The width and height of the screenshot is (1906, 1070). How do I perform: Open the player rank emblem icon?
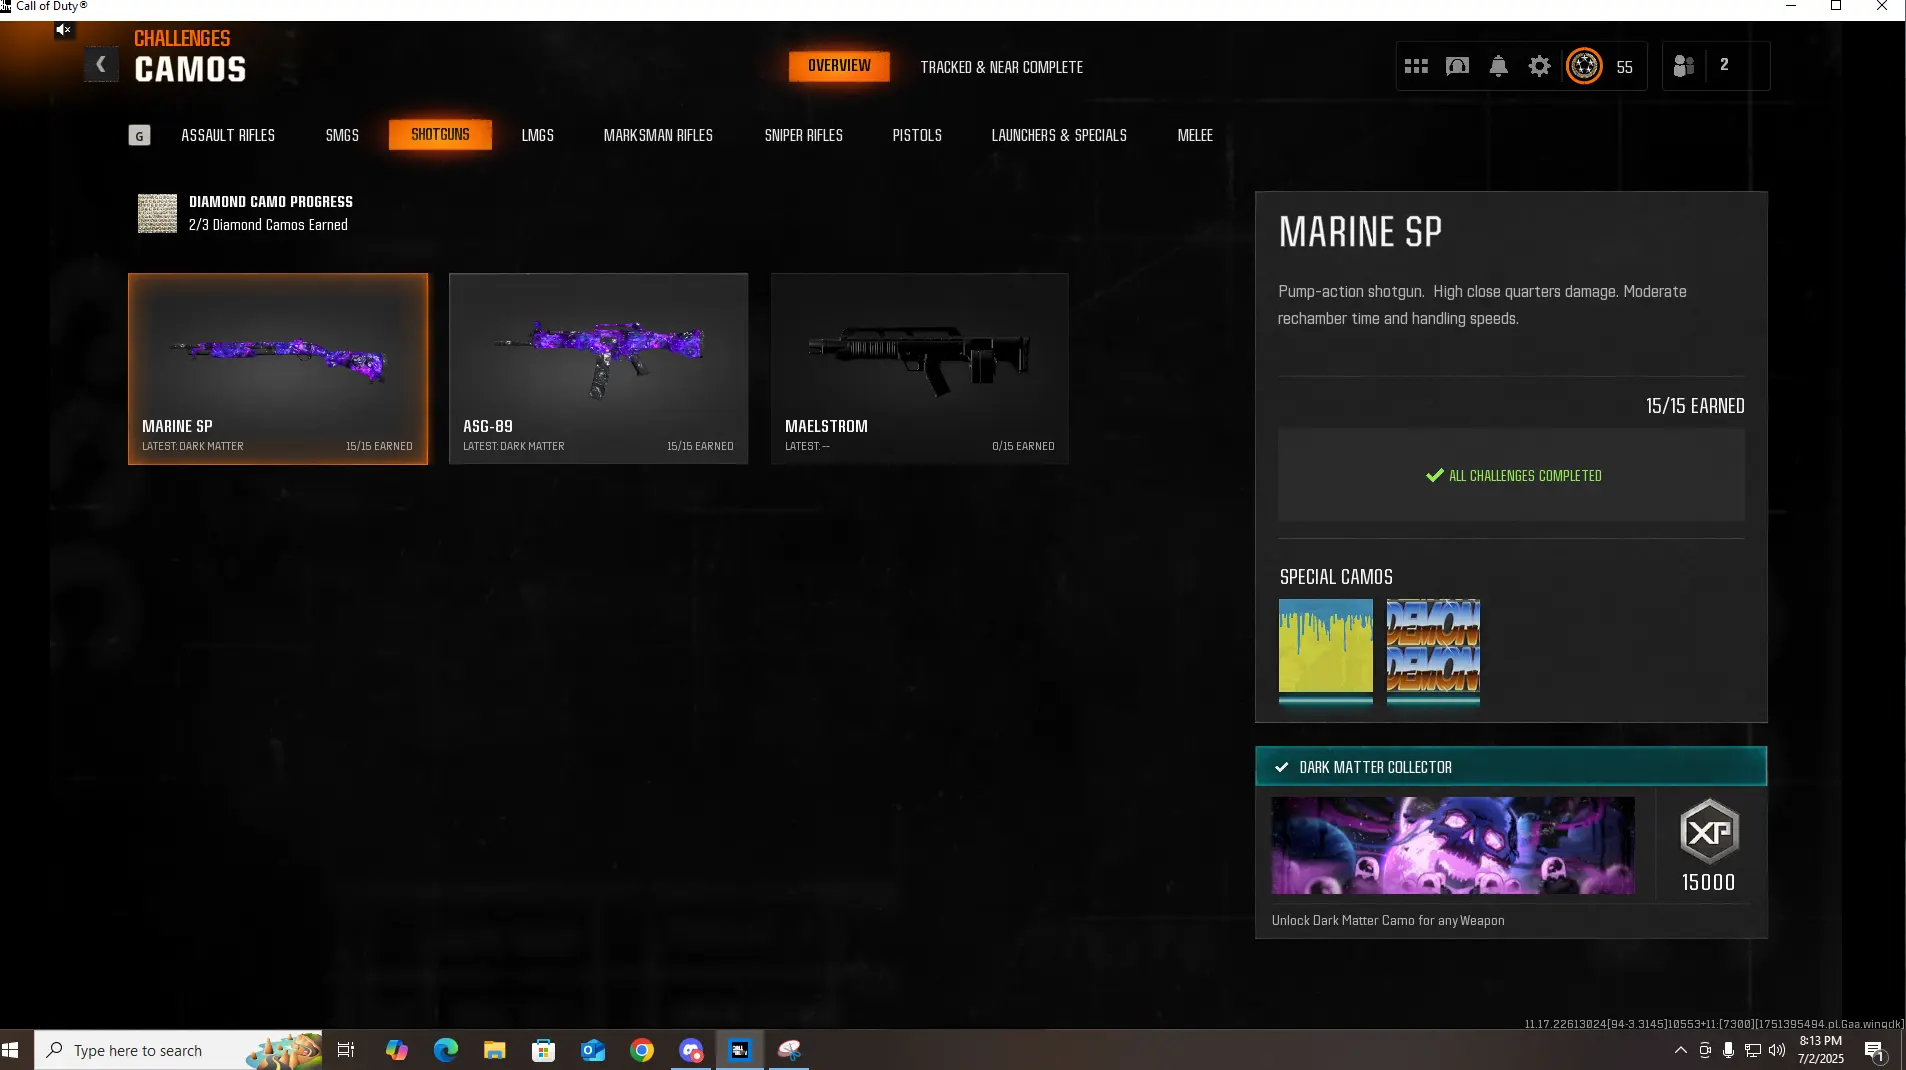[1584, 66]
